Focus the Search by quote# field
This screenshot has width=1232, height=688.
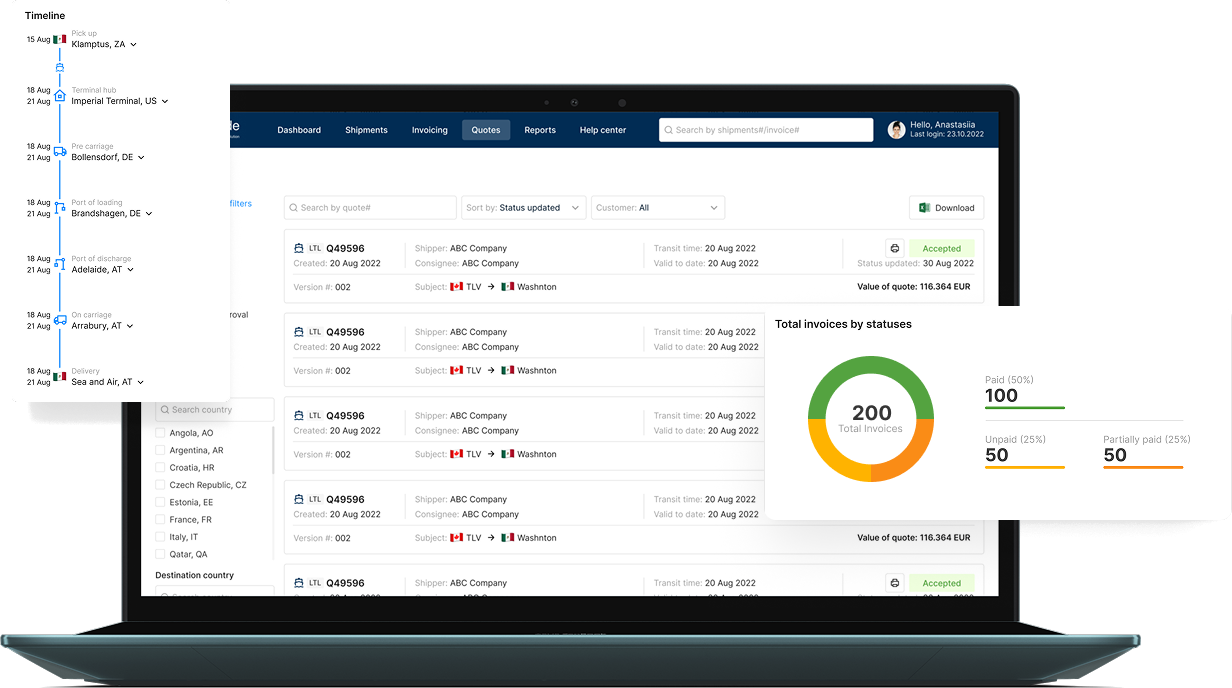[x=370, y=208]
